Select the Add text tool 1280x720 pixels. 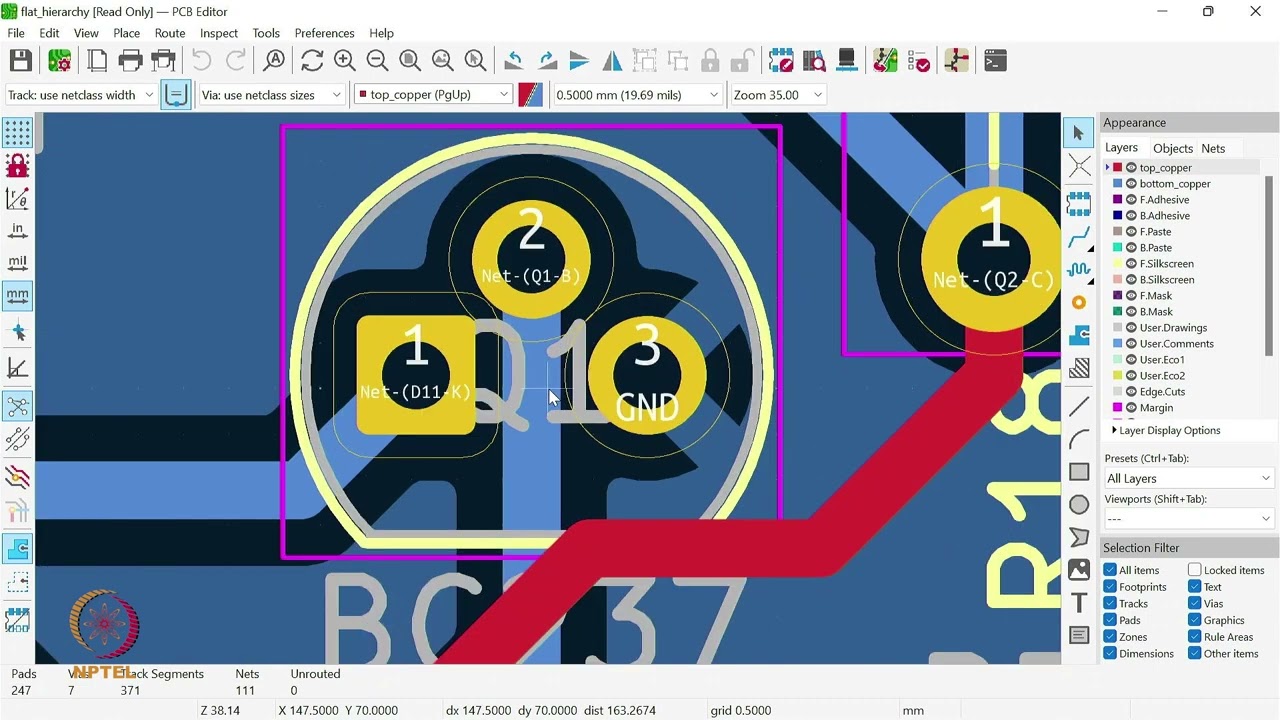point(1079,602)
